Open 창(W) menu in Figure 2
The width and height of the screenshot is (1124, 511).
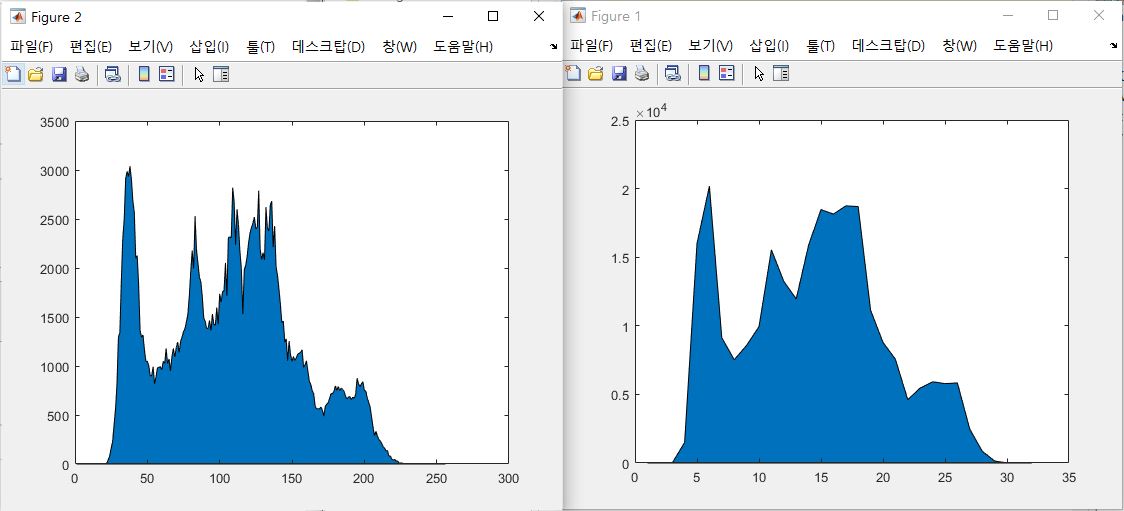pyautogui.click(x=399, y=47)
